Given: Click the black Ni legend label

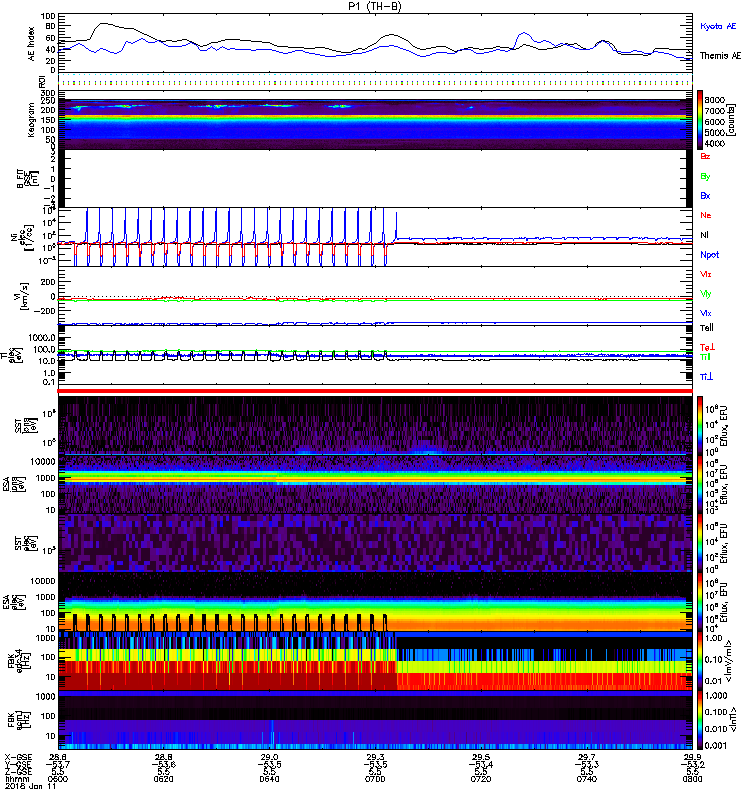Looking at the screenshot, I should [x=704, y=235].
